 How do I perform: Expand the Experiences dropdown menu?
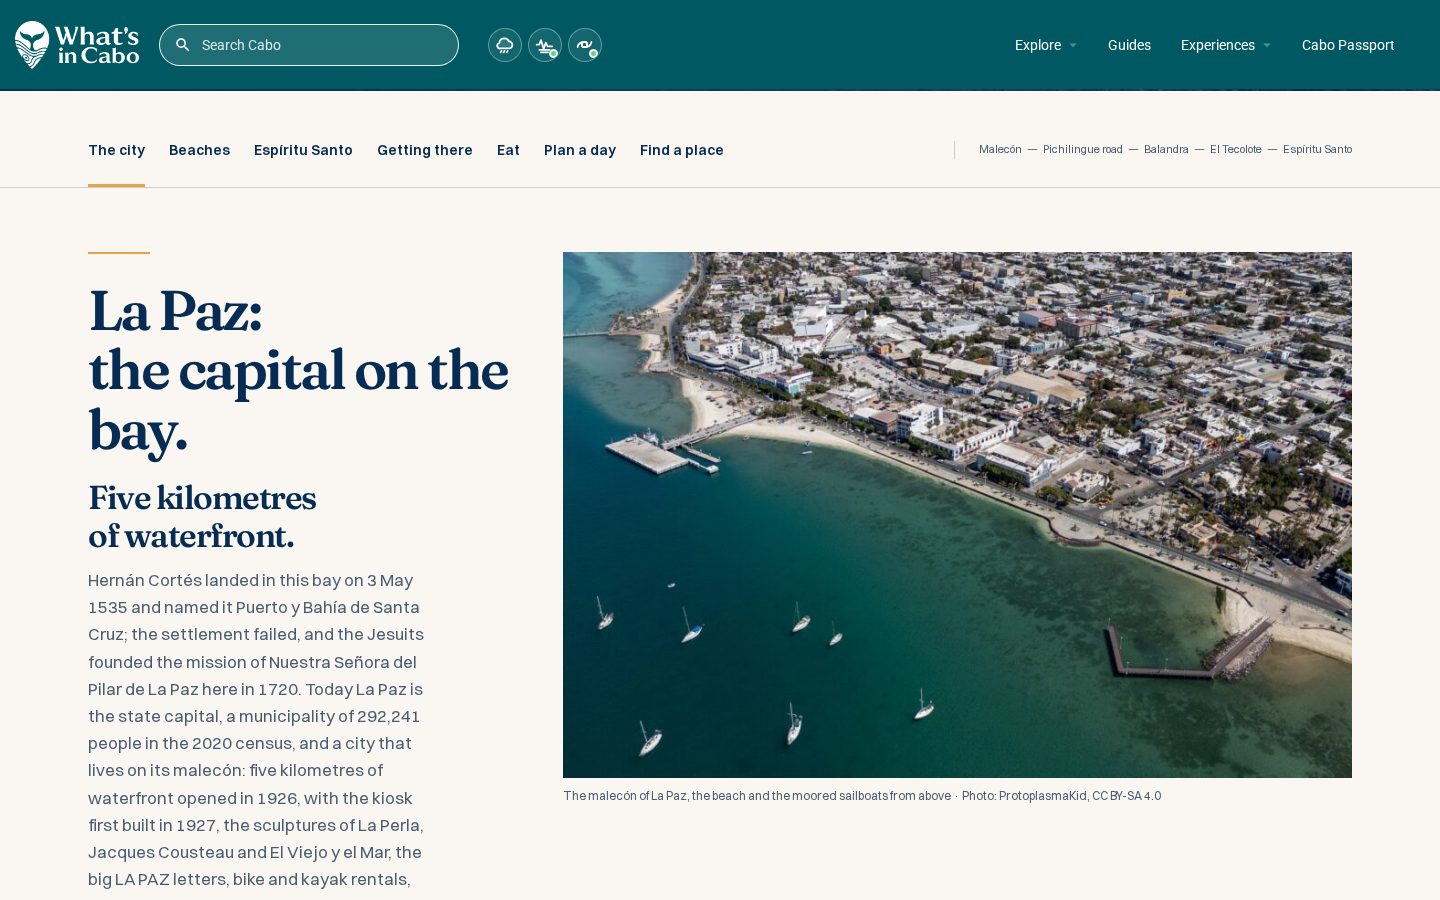1226,45
